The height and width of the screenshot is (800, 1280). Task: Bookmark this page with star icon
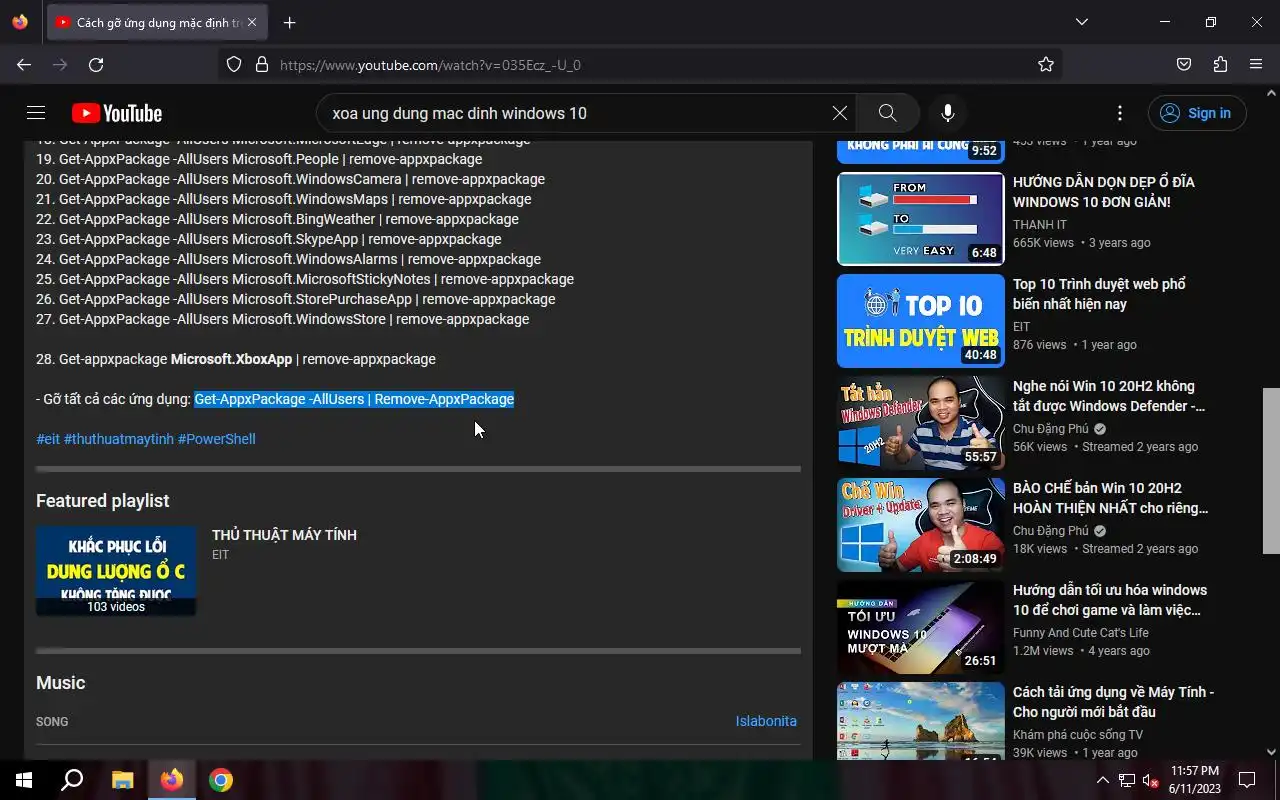[1046, 65]
